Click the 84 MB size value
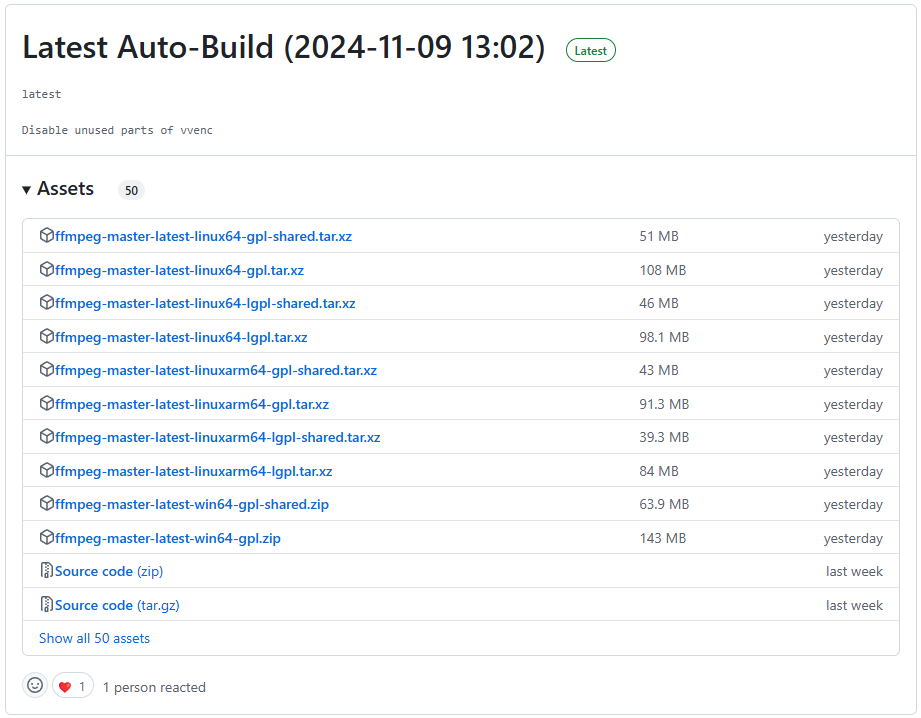The image size is (921, 718). click(x=659, y=471)
